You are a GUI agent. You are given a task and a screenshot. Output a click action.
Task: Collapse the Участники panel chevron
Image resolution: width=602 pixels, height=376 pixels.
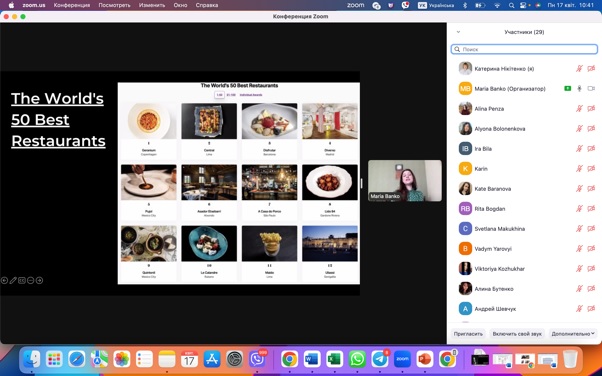pyautogui.click(x=458, y=32)
